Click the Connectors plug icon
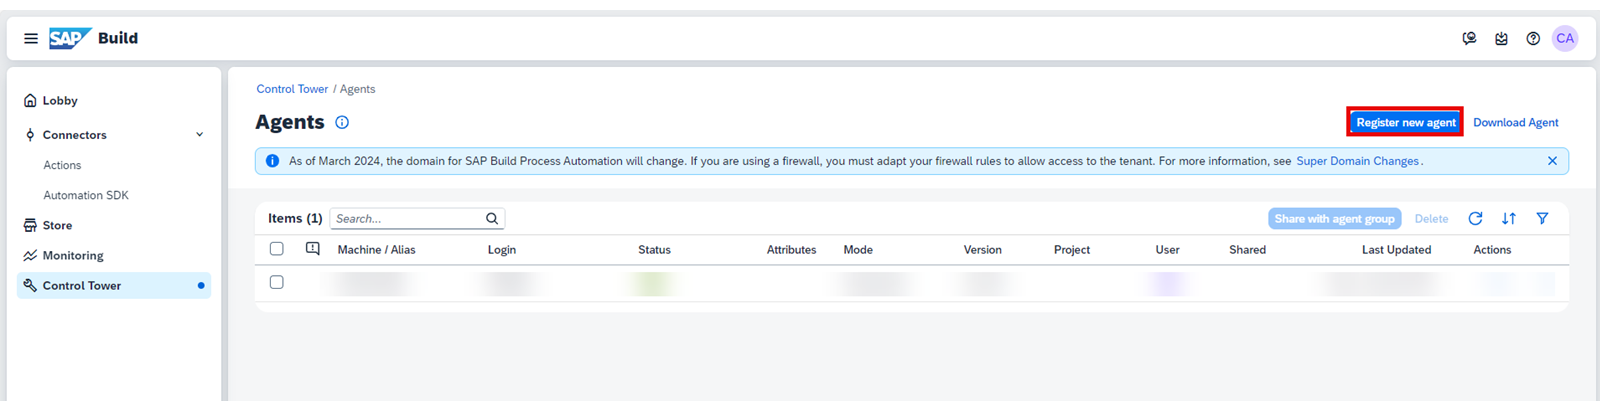The width and height of the screenshot is (1600, 411). 30,134
